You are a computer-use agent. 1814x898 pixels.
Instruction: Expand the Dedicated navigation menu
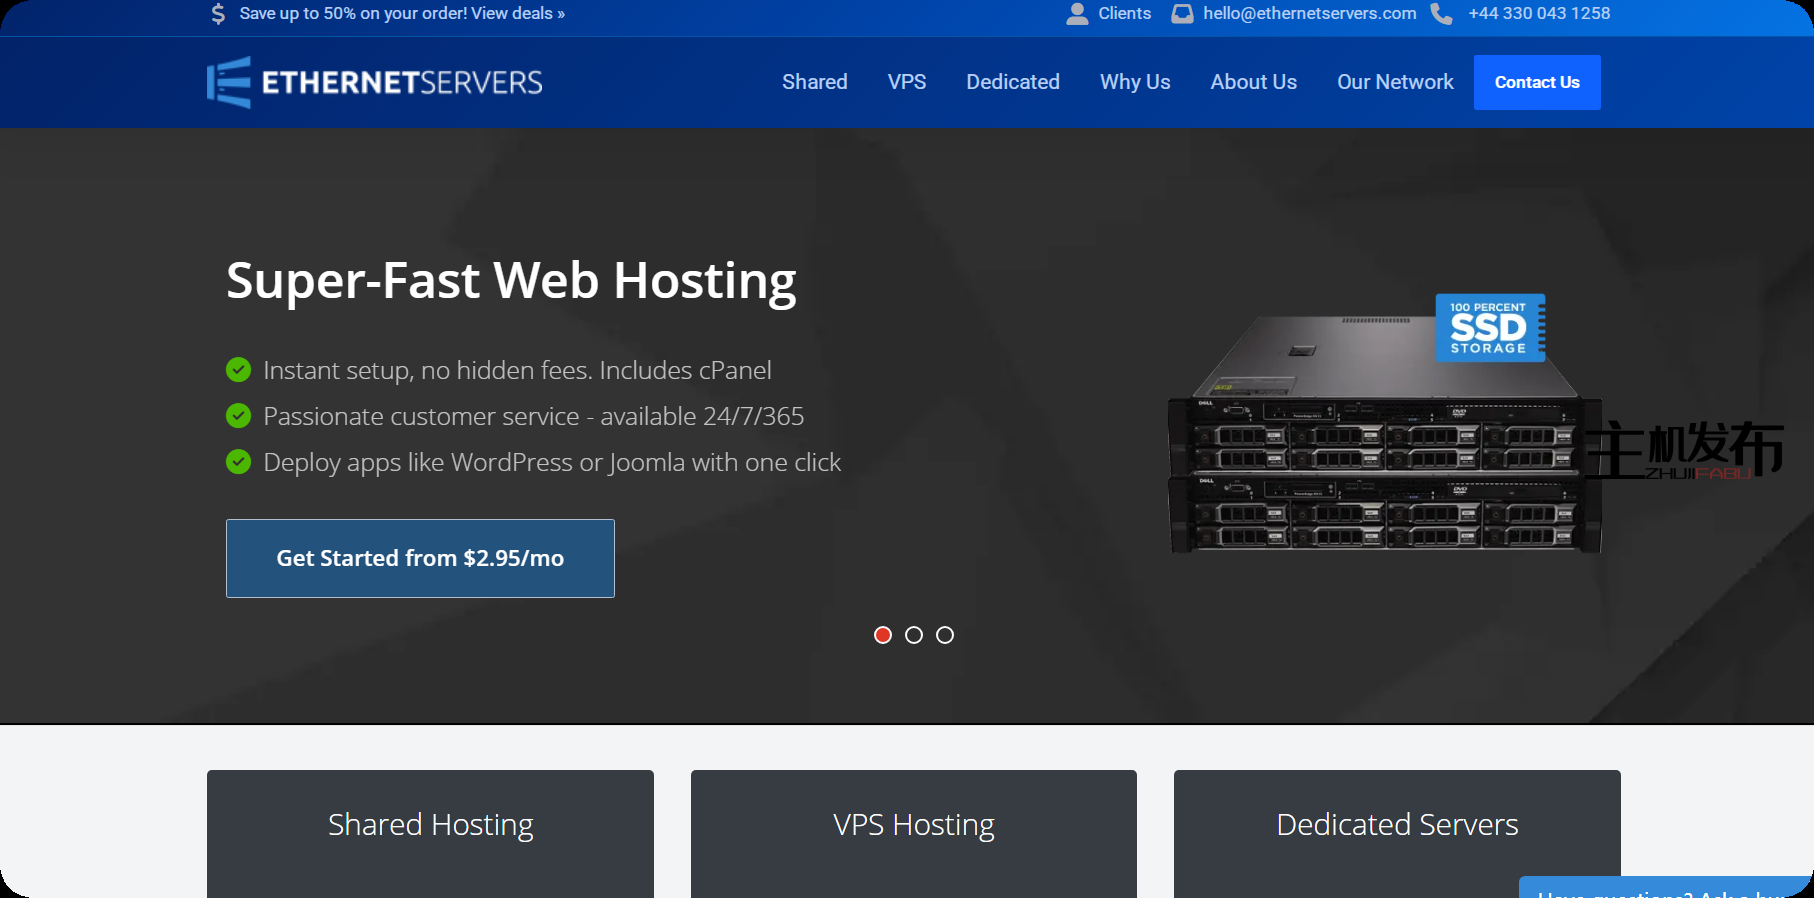click(x=1012, y=82)
